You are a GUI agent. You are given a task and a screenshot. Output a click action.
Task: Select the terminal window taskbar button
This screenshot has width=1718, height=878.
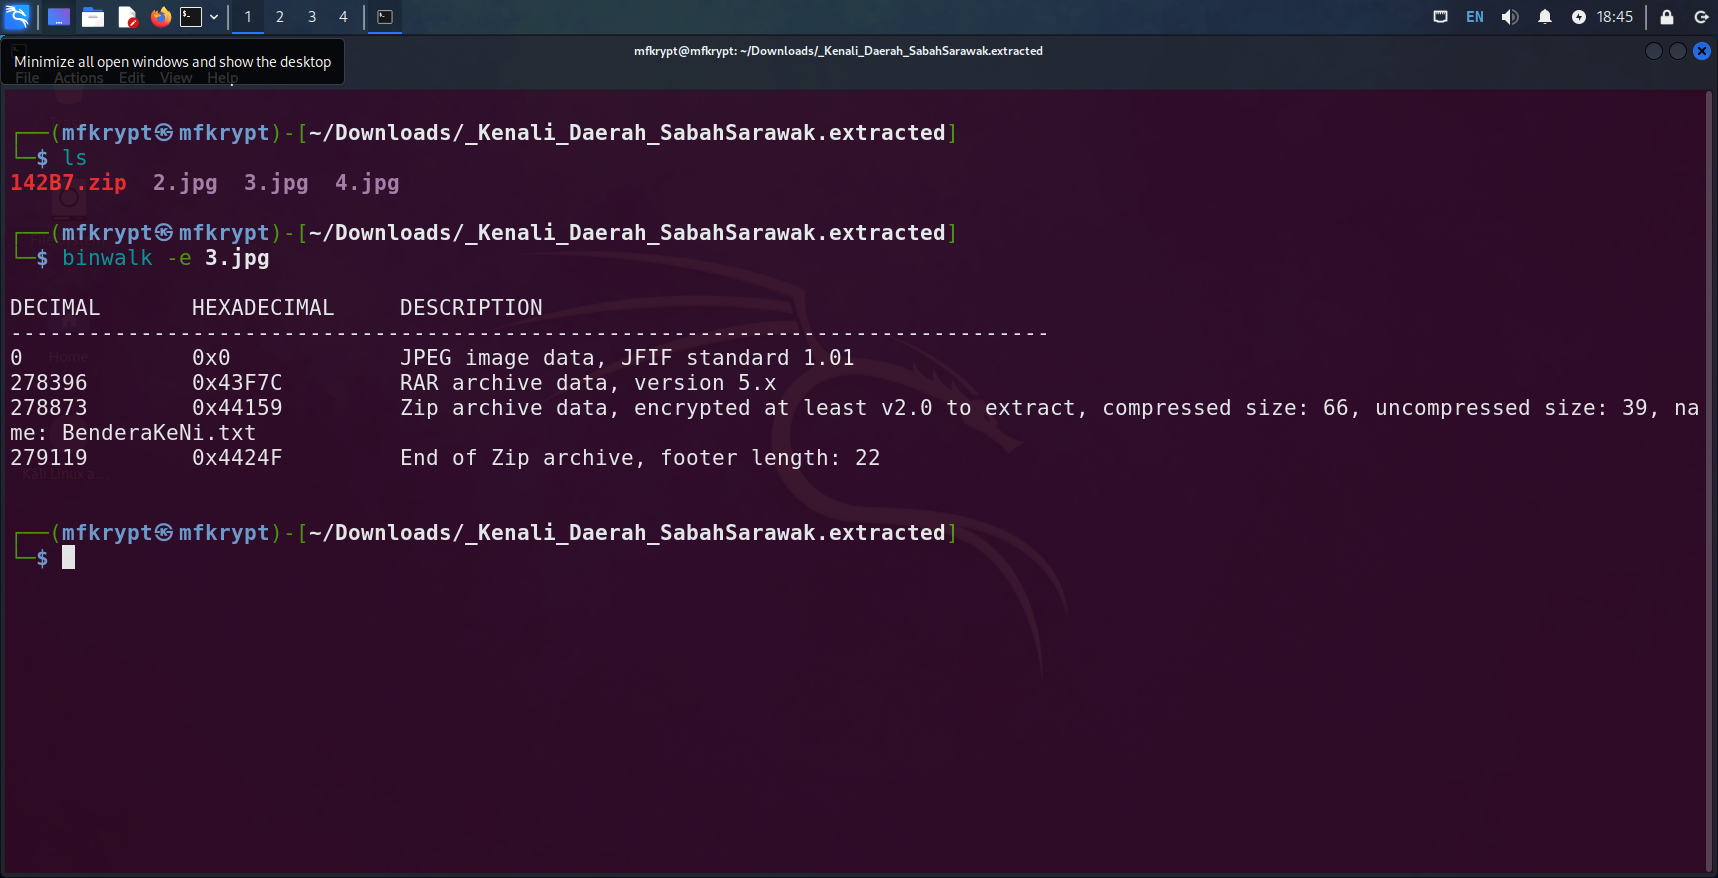point(385,17)
